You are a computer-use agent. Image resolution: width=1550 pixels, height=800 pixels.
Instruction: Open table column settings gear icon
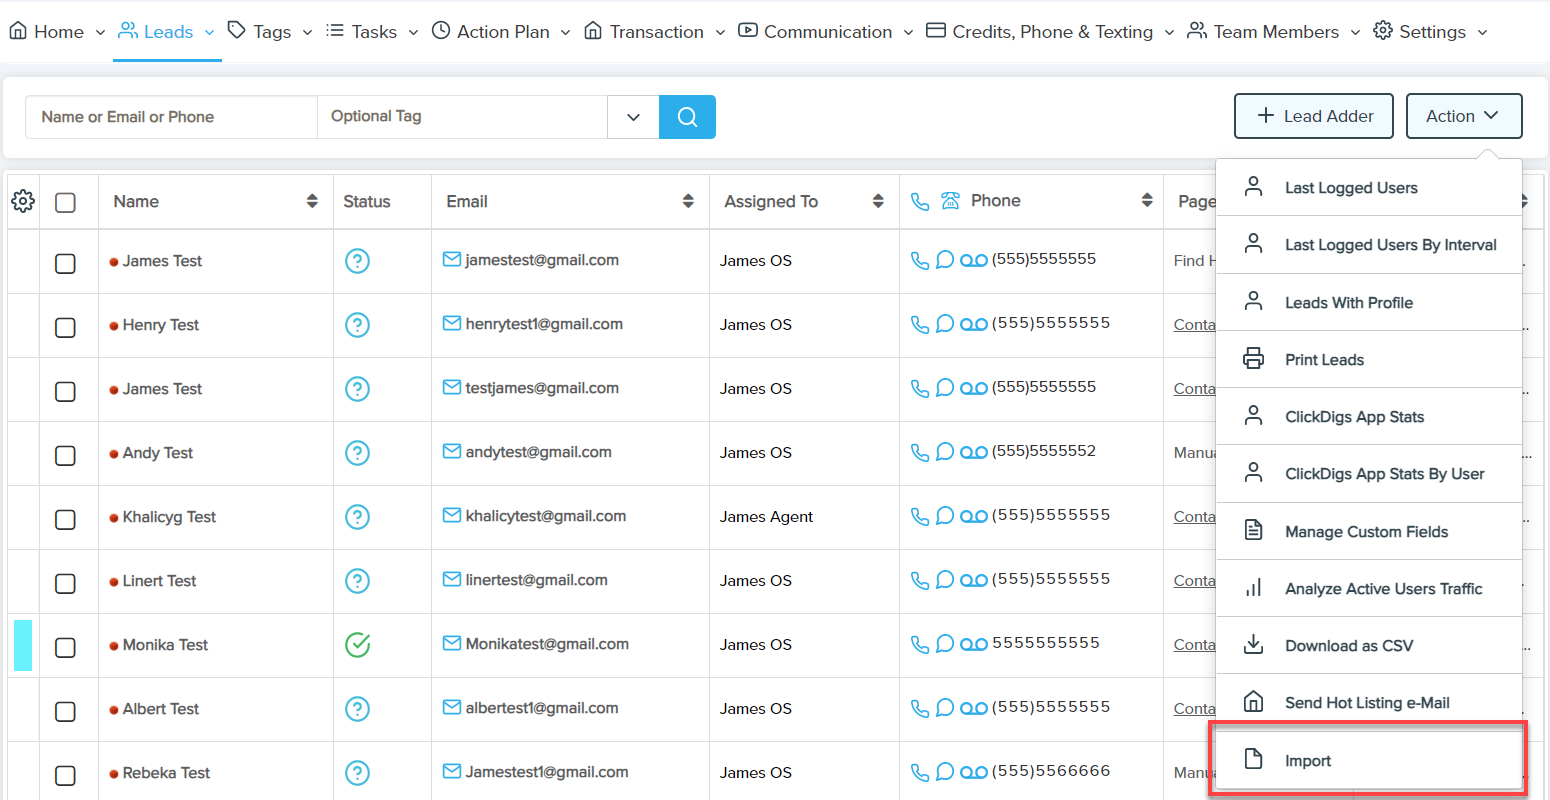point(23,201)
